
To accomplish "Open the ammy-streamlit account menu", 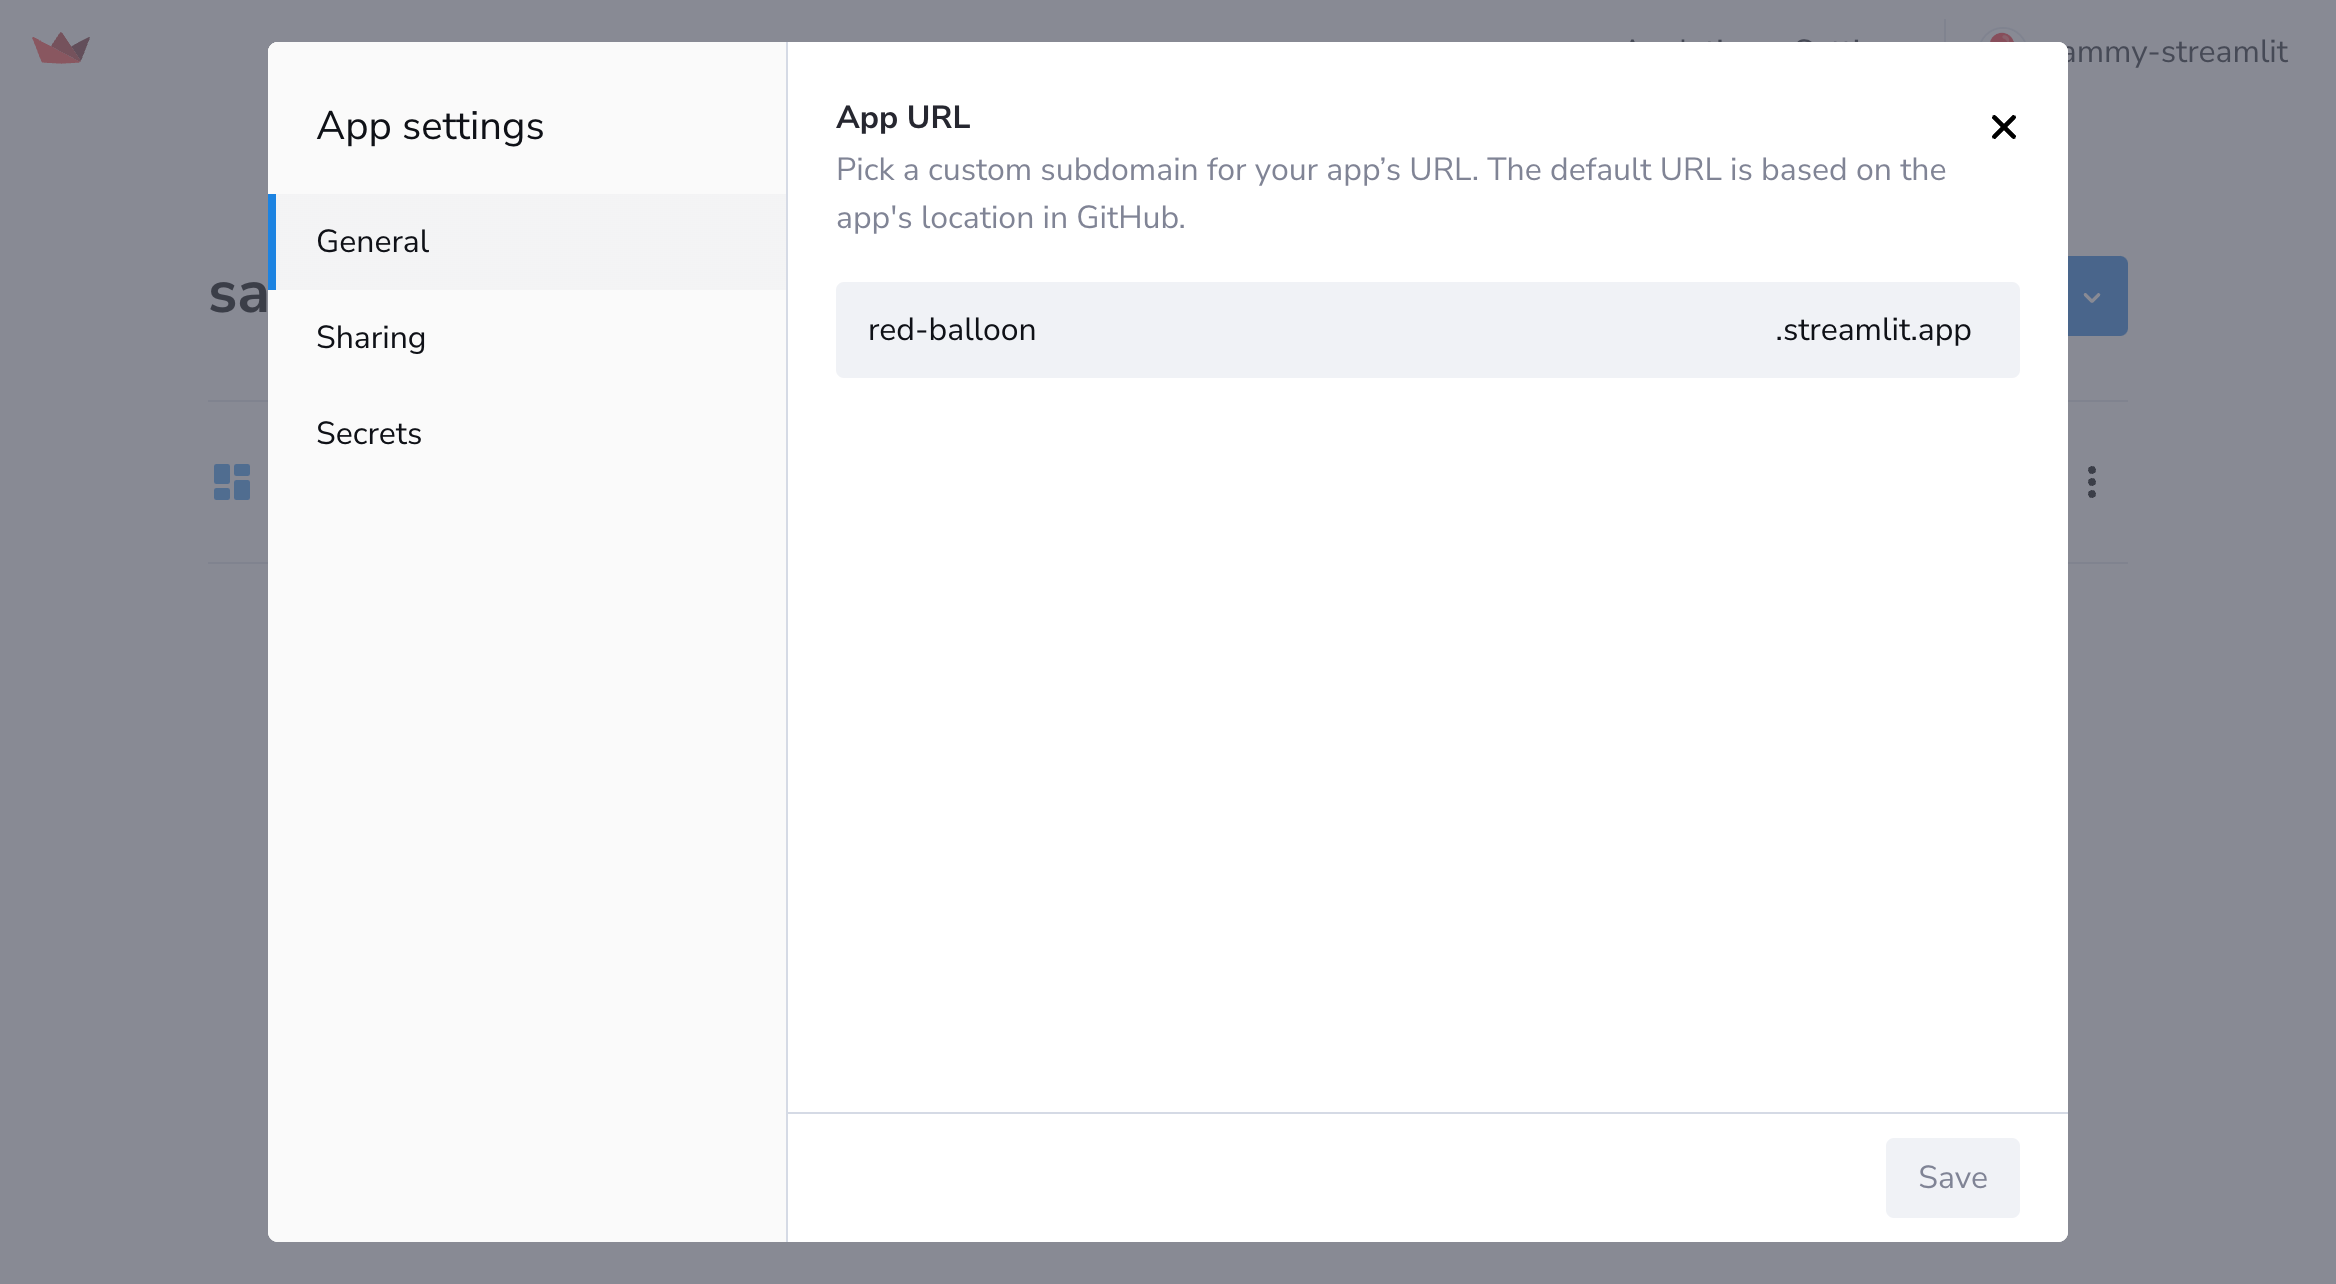I will pyautogui.click(x=2176, y=52).
